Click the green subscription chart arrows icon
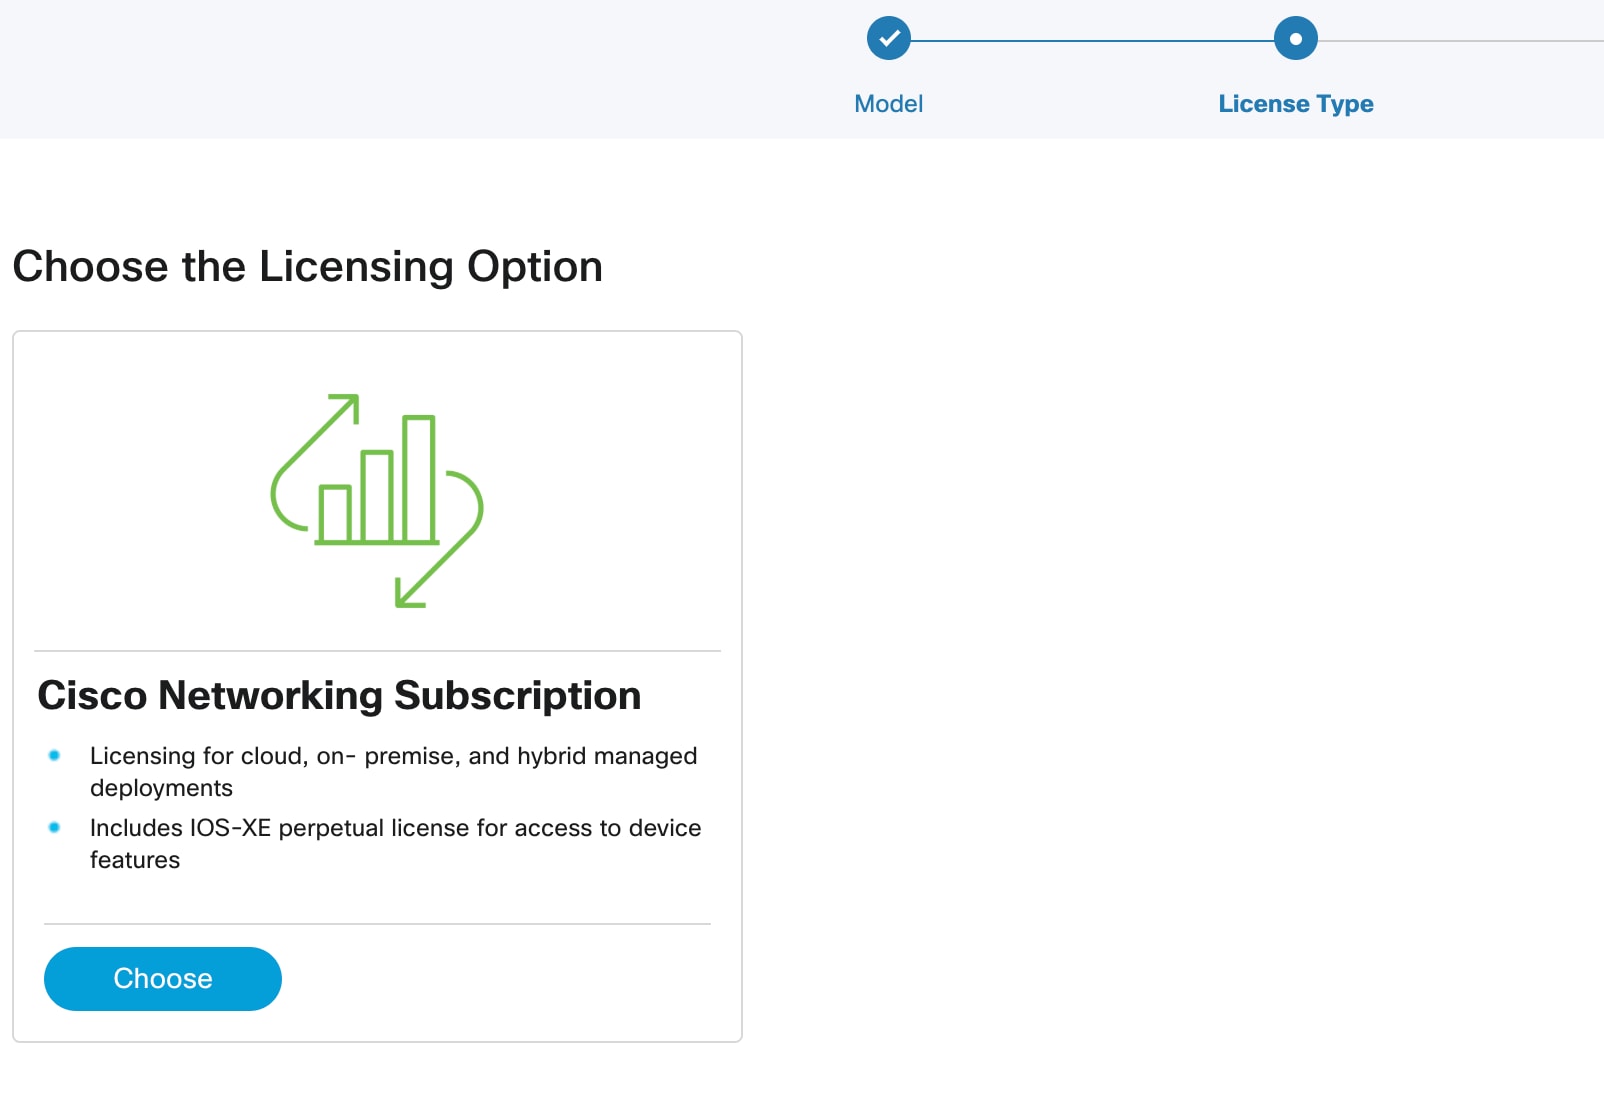This screenshot has height=1102, width=1604. tap(377, 500)
